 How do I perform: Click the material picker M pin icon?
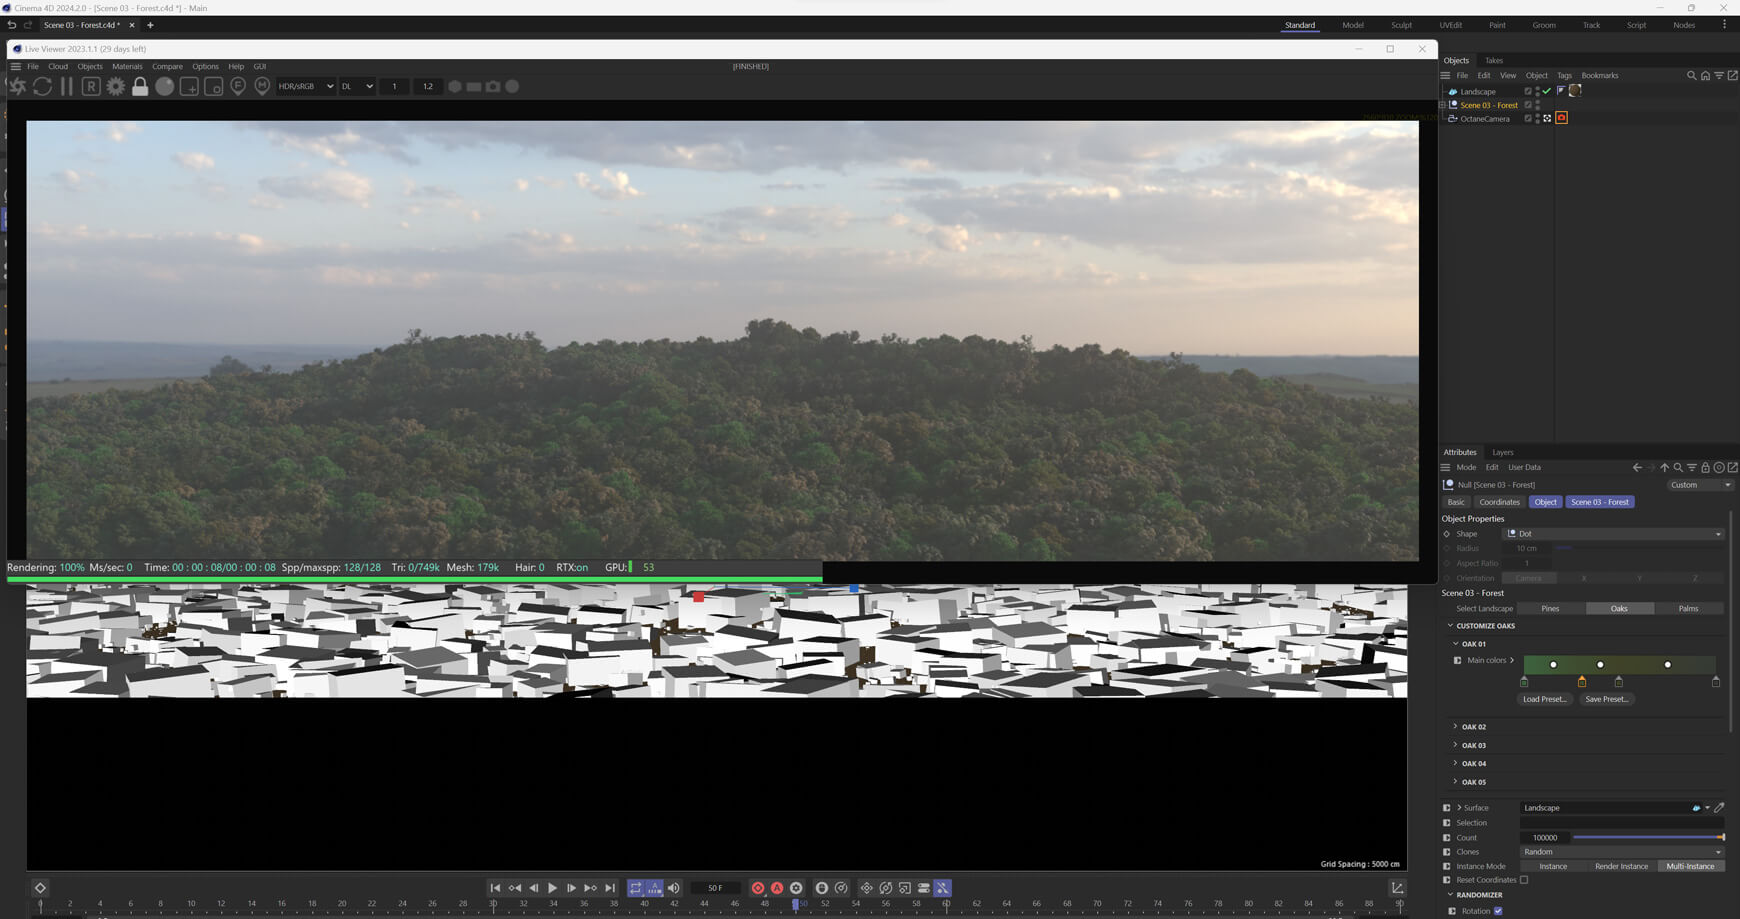click(x=262, y=87)
